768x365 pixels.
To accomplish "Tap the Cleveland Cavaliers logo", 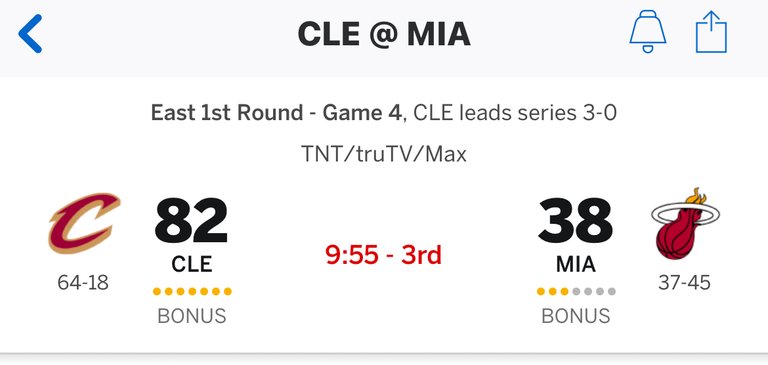I will click(84, 223).
